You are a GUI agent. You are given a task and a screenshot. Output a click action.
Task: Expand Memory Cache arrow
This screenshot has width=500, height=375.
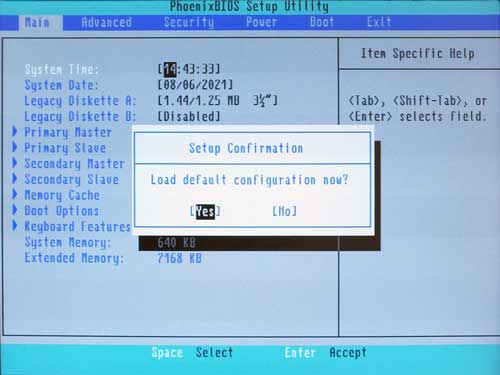coord(15,194)
